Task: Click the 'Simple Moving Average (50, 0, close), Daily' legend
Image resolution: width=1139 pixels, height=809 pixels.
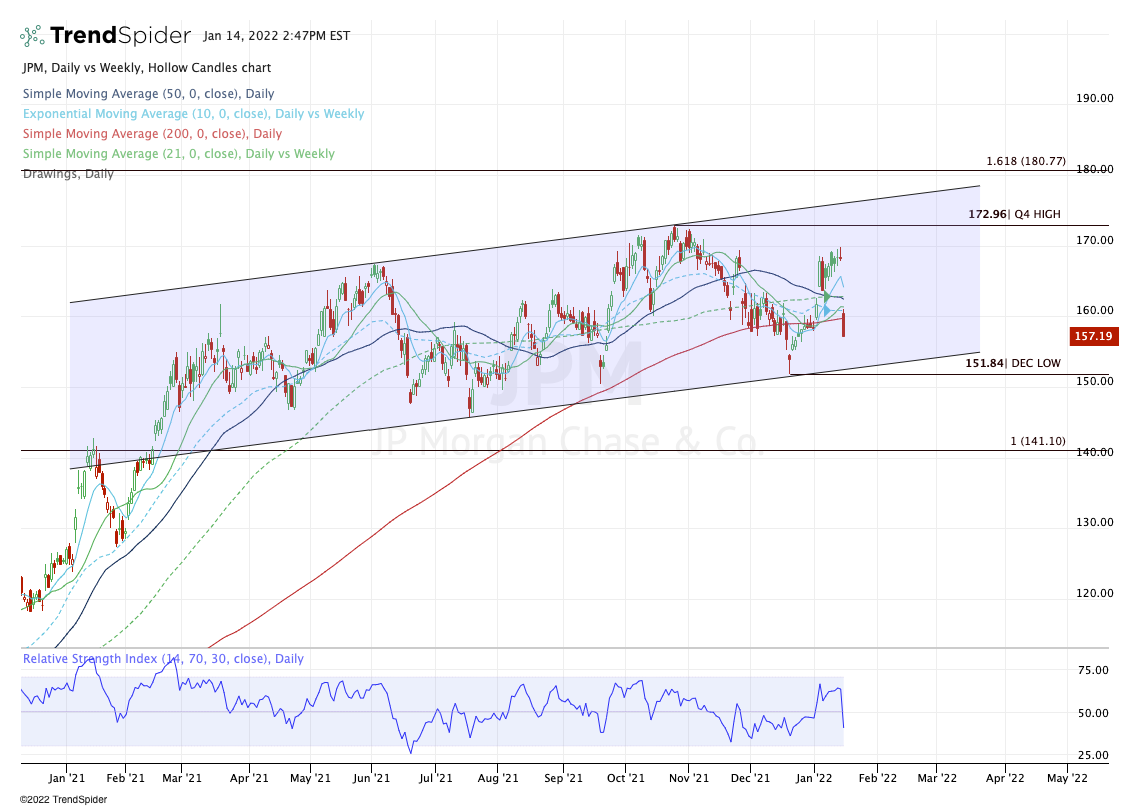Action: click(x=148, y=94)
